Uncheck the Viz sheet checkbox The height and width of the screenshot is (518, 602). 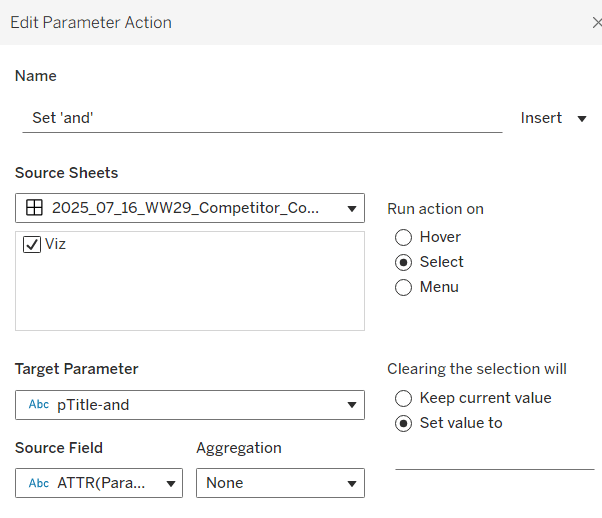click(32, 244)
